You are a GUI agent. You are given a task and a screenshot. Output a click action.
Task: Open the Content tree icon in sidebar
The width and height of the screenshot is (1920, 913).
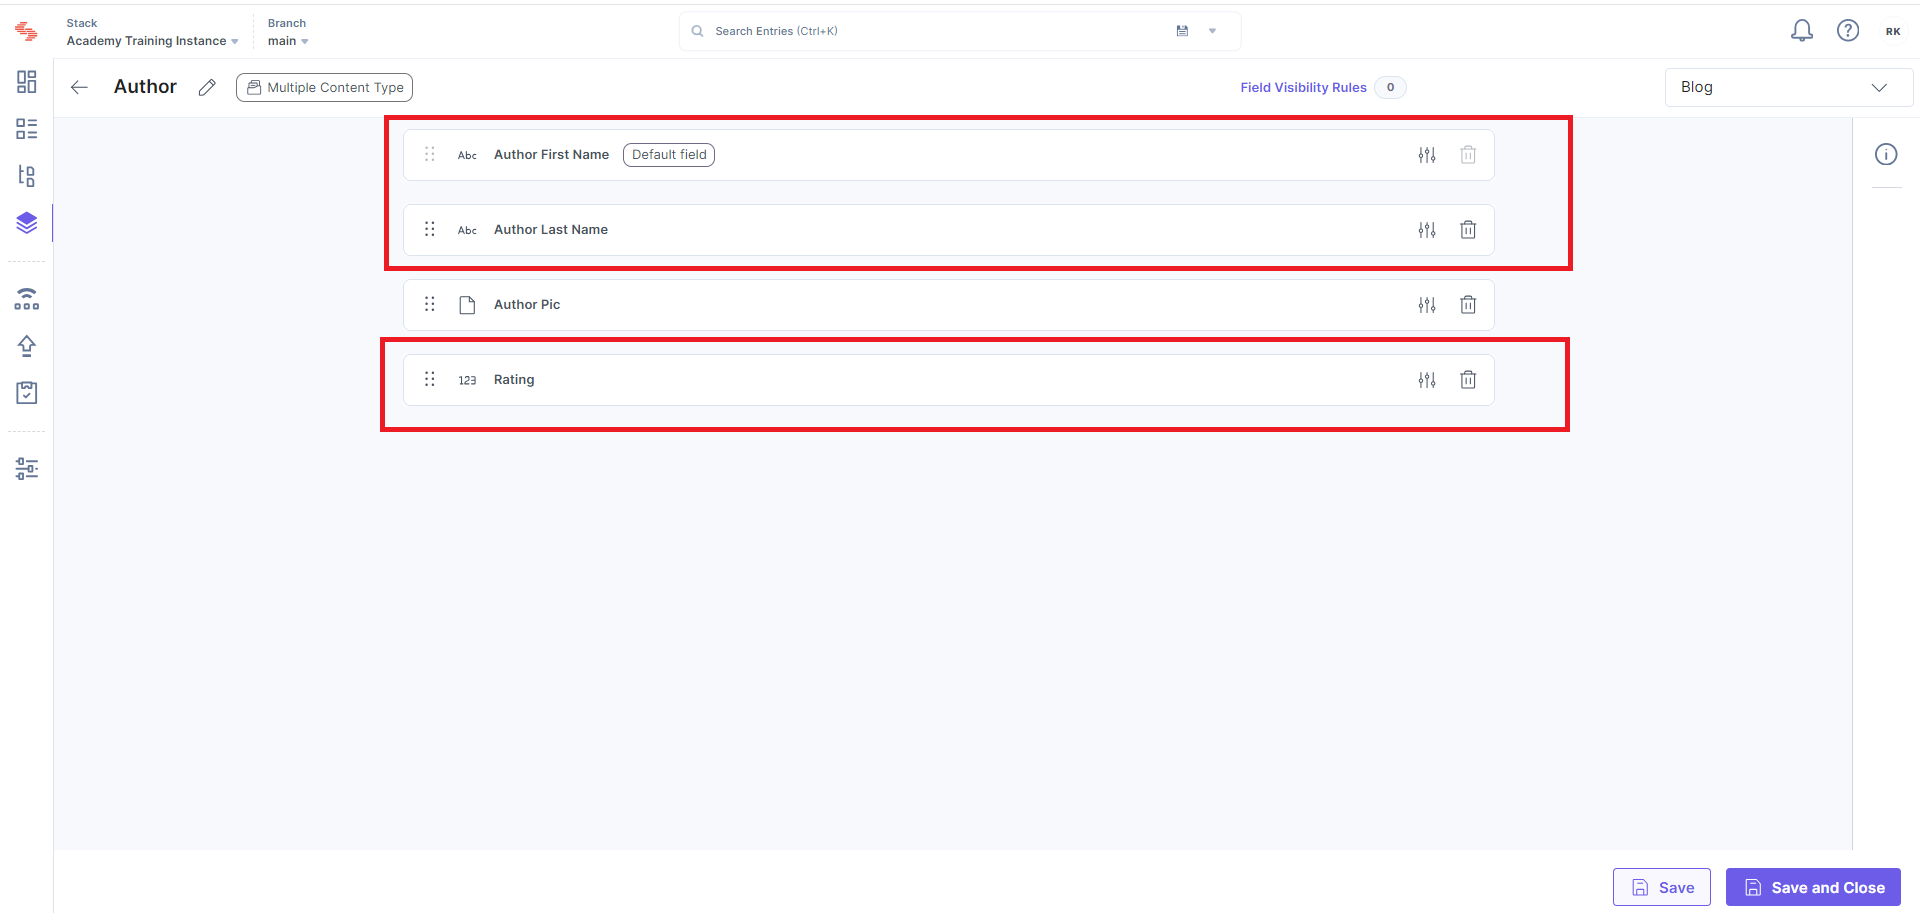(x=27, y=176)
